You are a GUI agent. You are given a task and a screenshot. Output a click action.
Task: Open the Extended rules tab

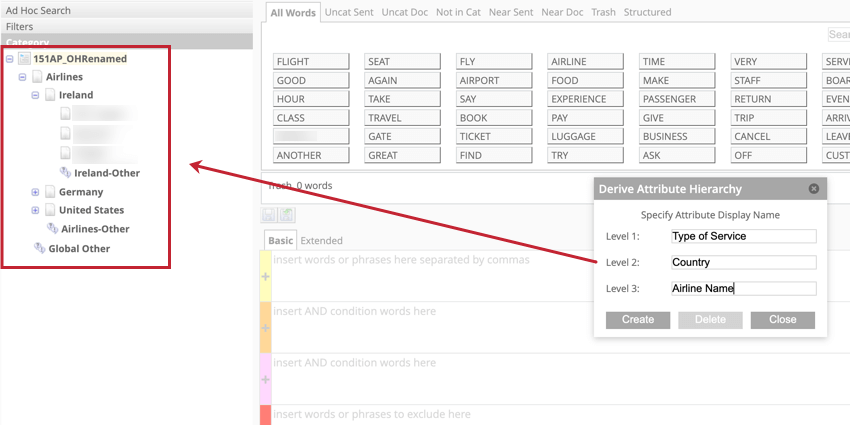coord(321,240)
